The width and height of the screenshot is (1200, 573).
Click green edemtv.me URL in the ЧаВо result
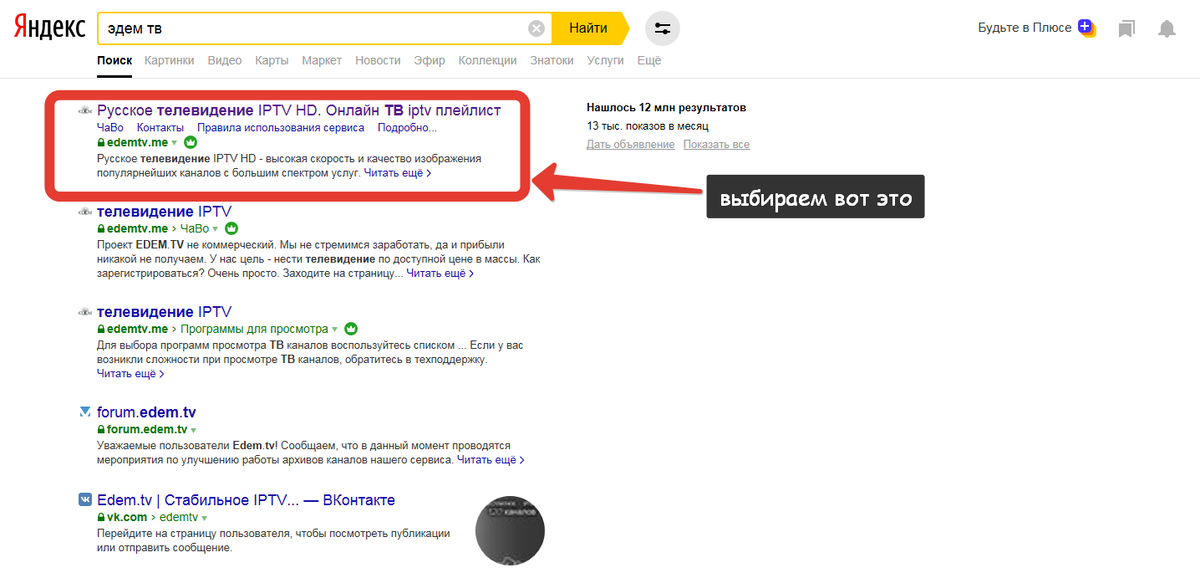click(137, 229)
